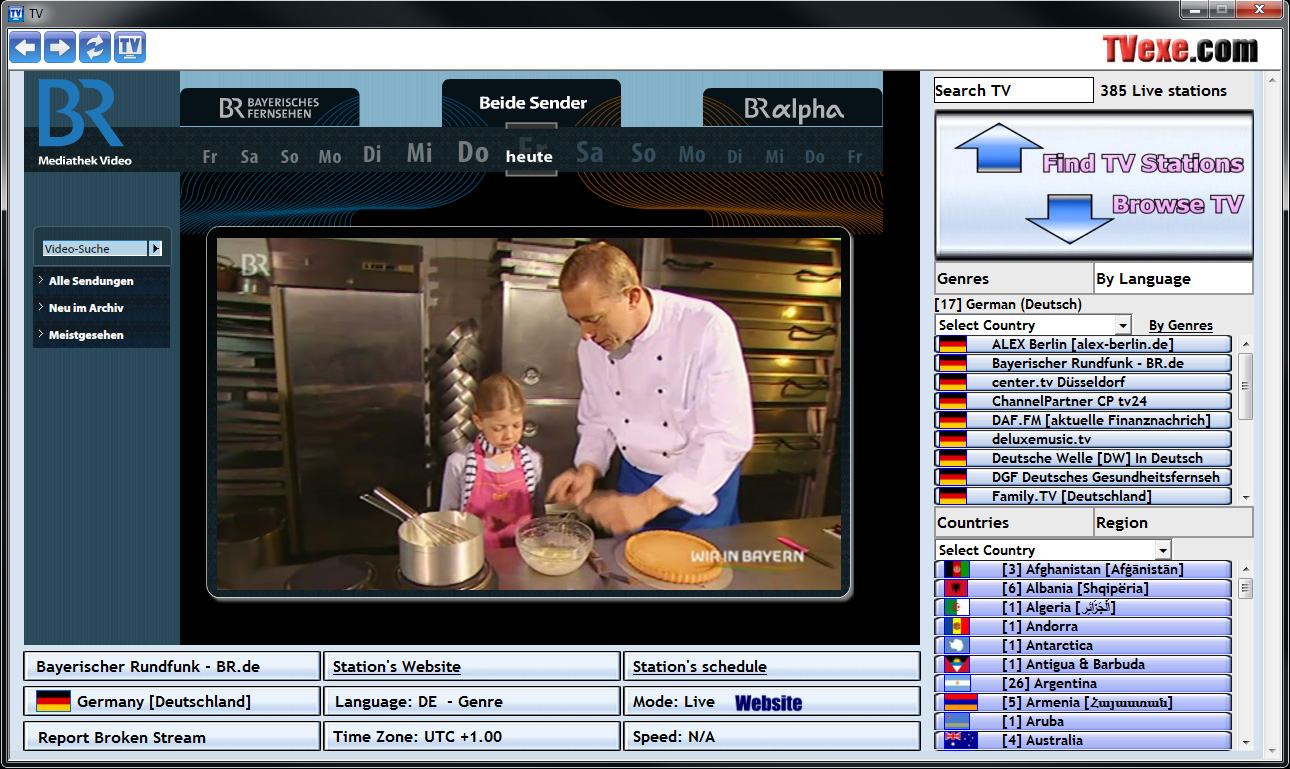This screenshot has width=1290, height=769.
Task: Click Time Zone: UTC +1.00 field
Action: [x=472, y=736]
